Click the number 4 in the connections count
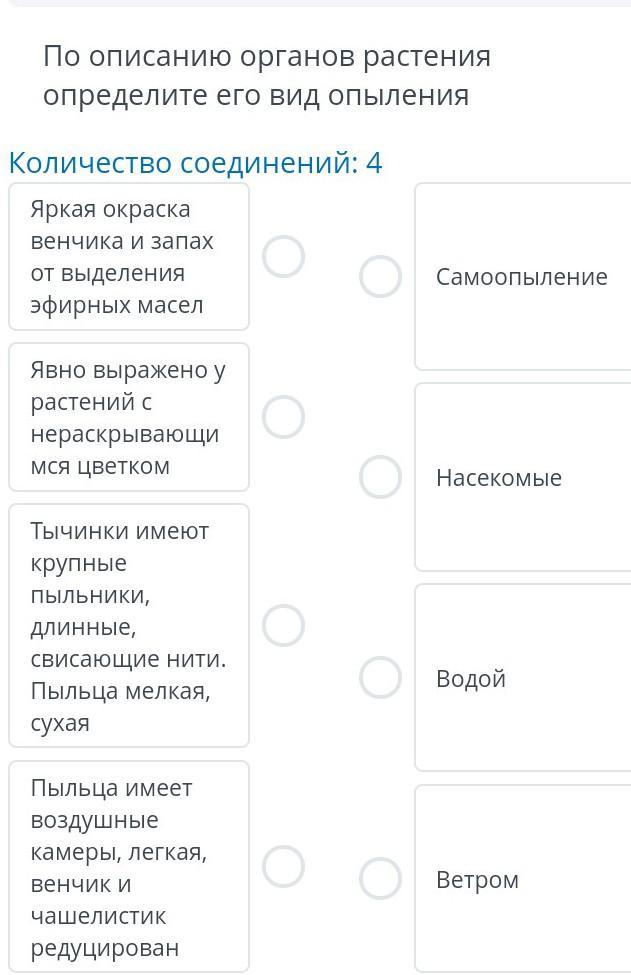The width and height of the screenshot is (631, 975). coord(374,163)
